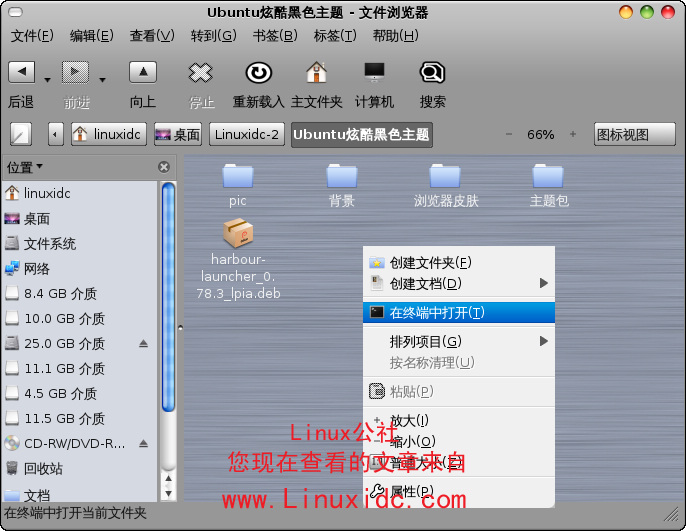Open 位置 side pane dropdown
Screen dimensions: 686x531
tap(24, 167)
